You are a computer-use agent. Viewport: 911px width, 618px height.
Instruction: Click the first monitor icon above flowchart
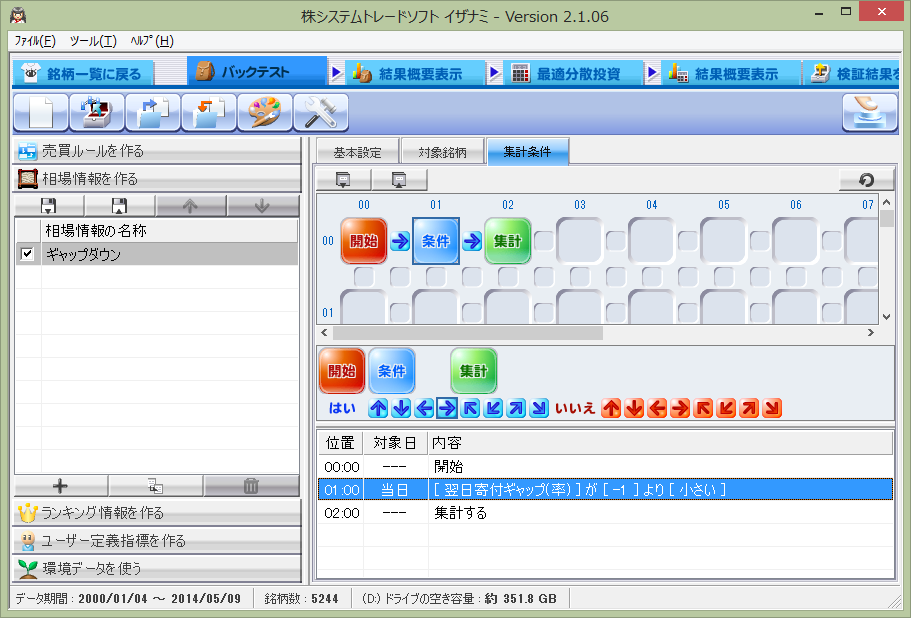coord(343,180)
